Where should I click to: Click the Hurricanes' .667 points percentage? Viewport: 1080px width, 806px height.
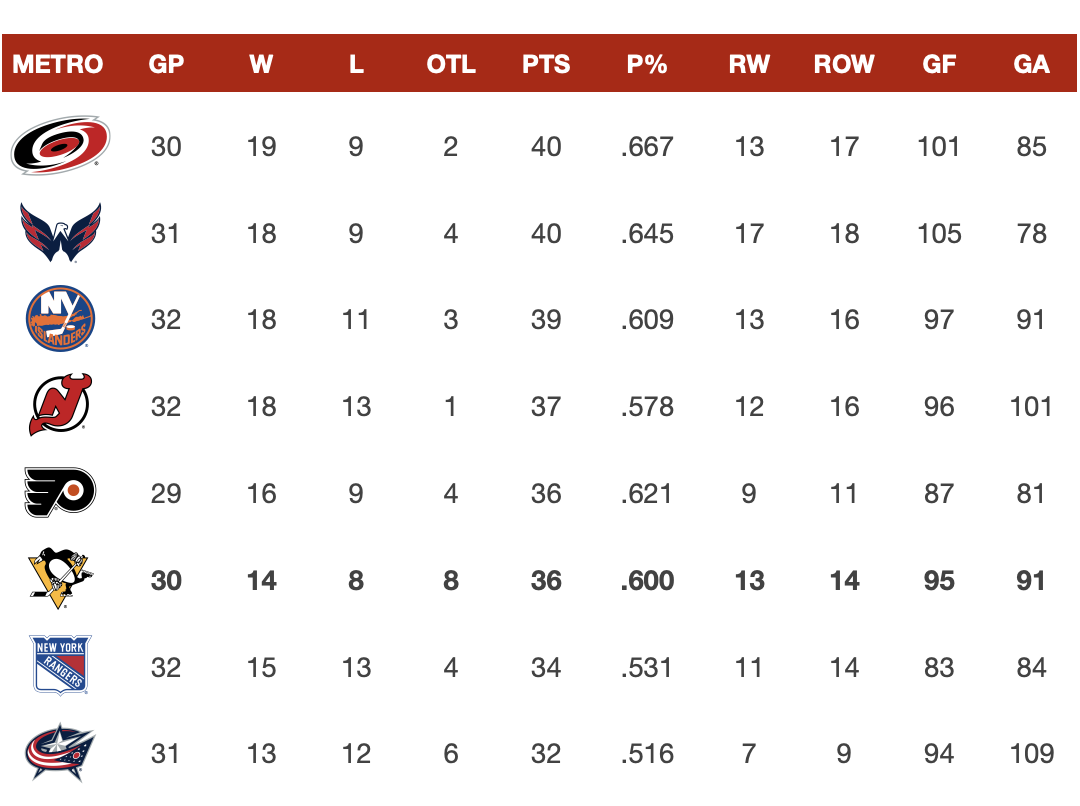647,147
